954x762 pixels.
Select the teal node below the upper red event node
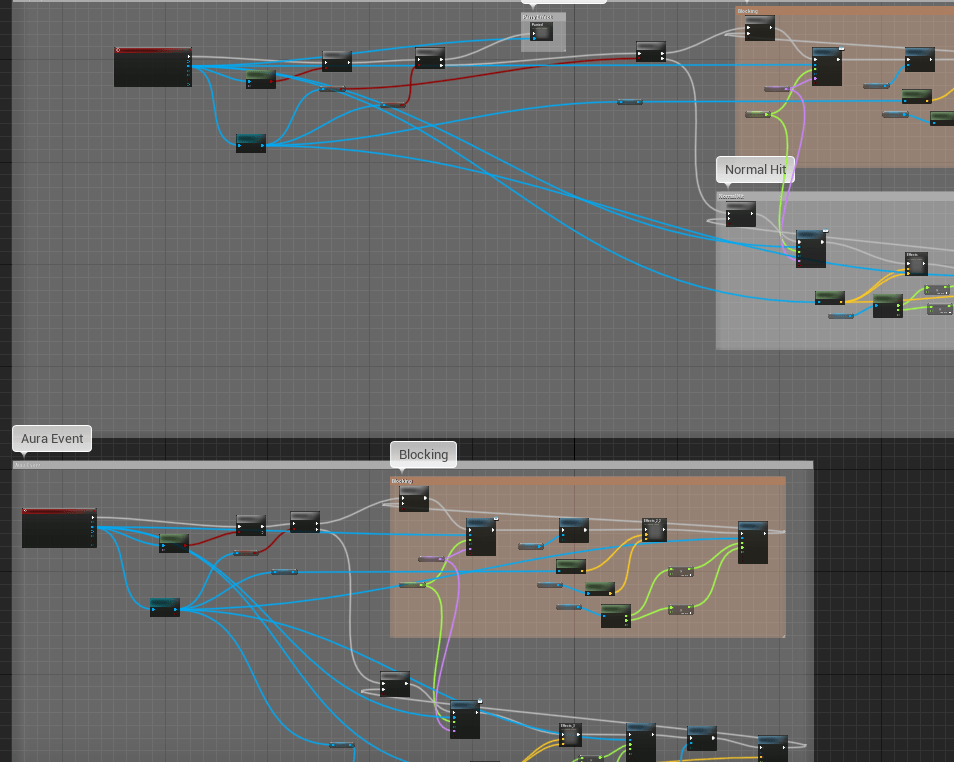pyautogui.click(x=251, y=143)
